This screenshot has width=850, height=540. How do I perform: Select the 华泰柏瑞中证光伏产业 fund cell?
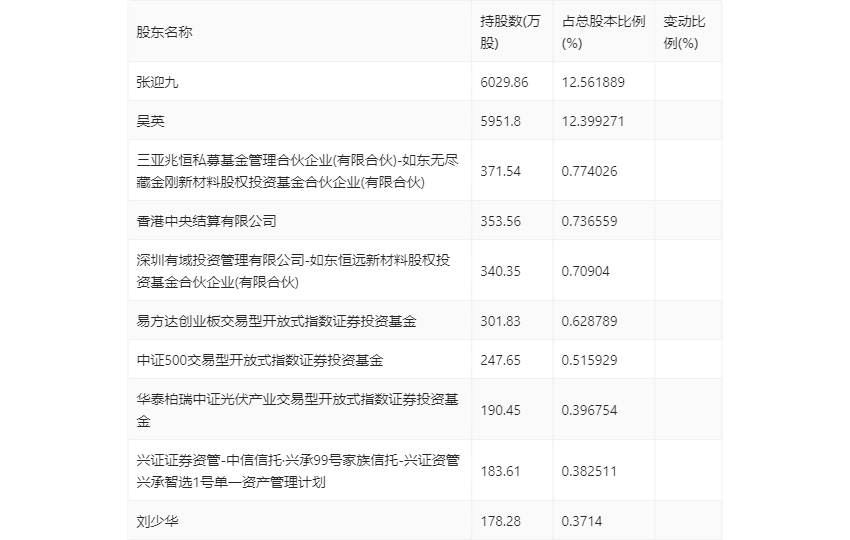[298, 410]
